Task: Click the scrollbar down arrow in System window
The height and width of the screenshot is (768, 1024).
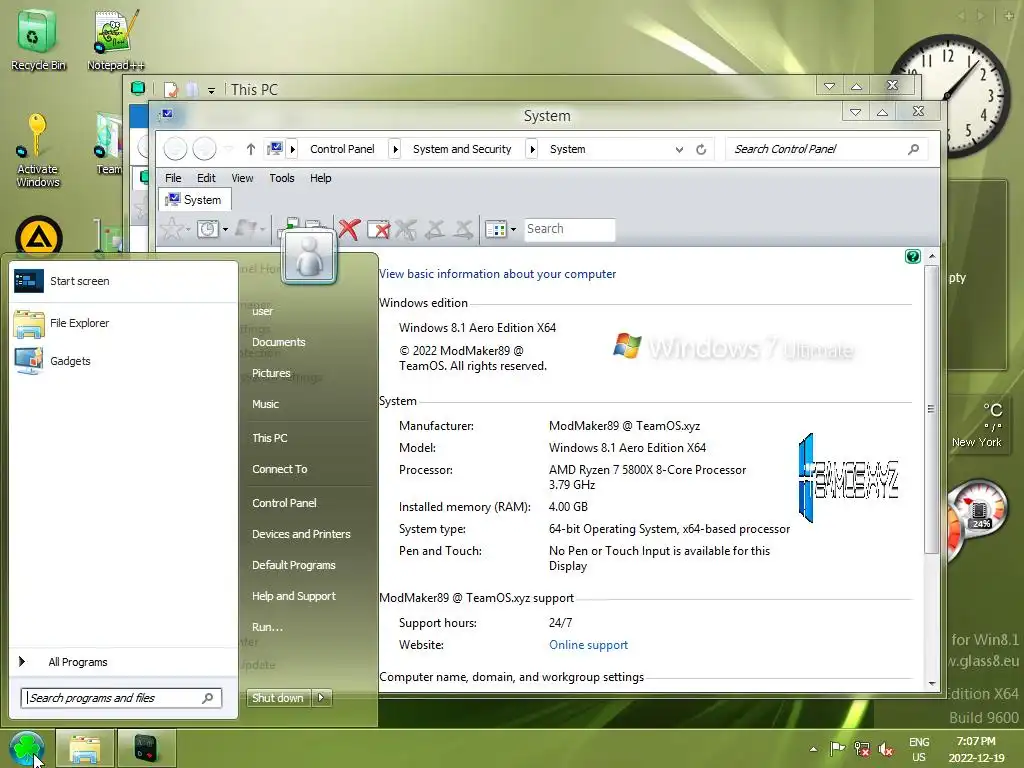Action: (x=932, y=684)
